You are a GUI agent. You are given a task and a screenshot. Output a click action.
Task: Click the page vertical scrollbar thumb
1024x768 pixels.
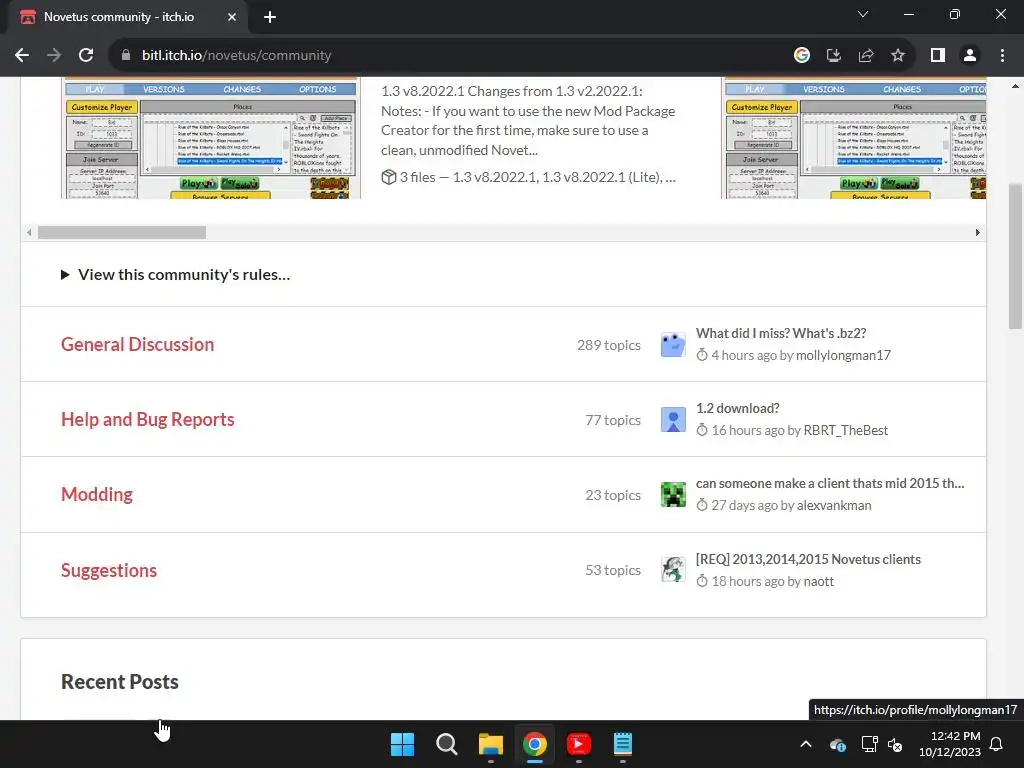(1015, 256)
